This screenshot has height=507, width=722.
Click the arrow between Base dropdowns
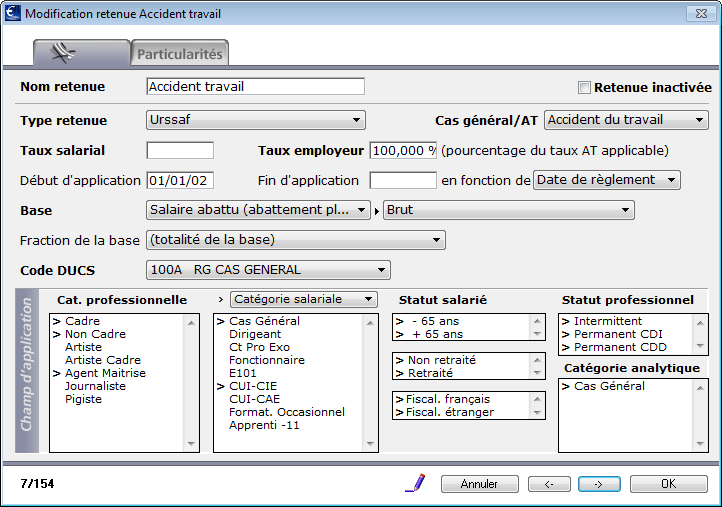click(377, 211)
